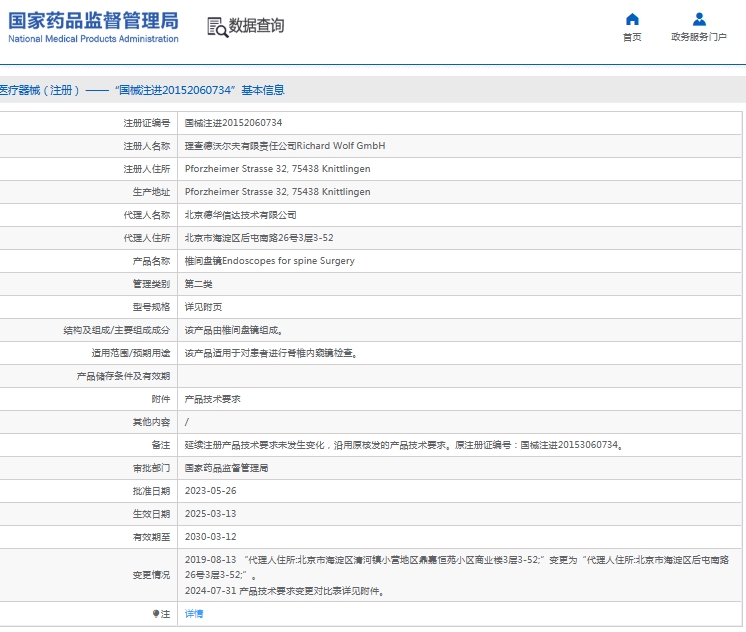Click the 型号规格 row label
This screenshot has width=746, height=632.
point(151,307)
